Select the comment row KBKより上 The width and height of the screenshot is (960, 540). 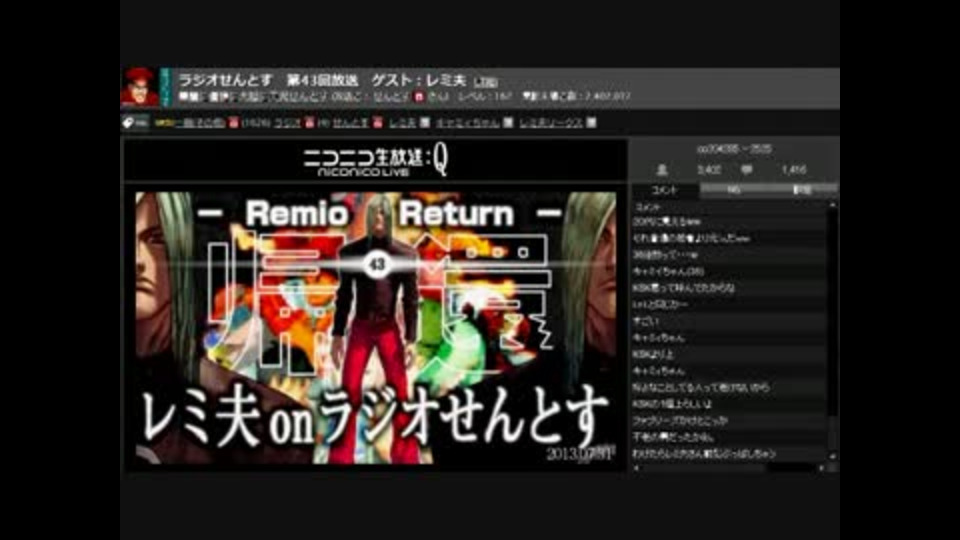click(729, 354)
